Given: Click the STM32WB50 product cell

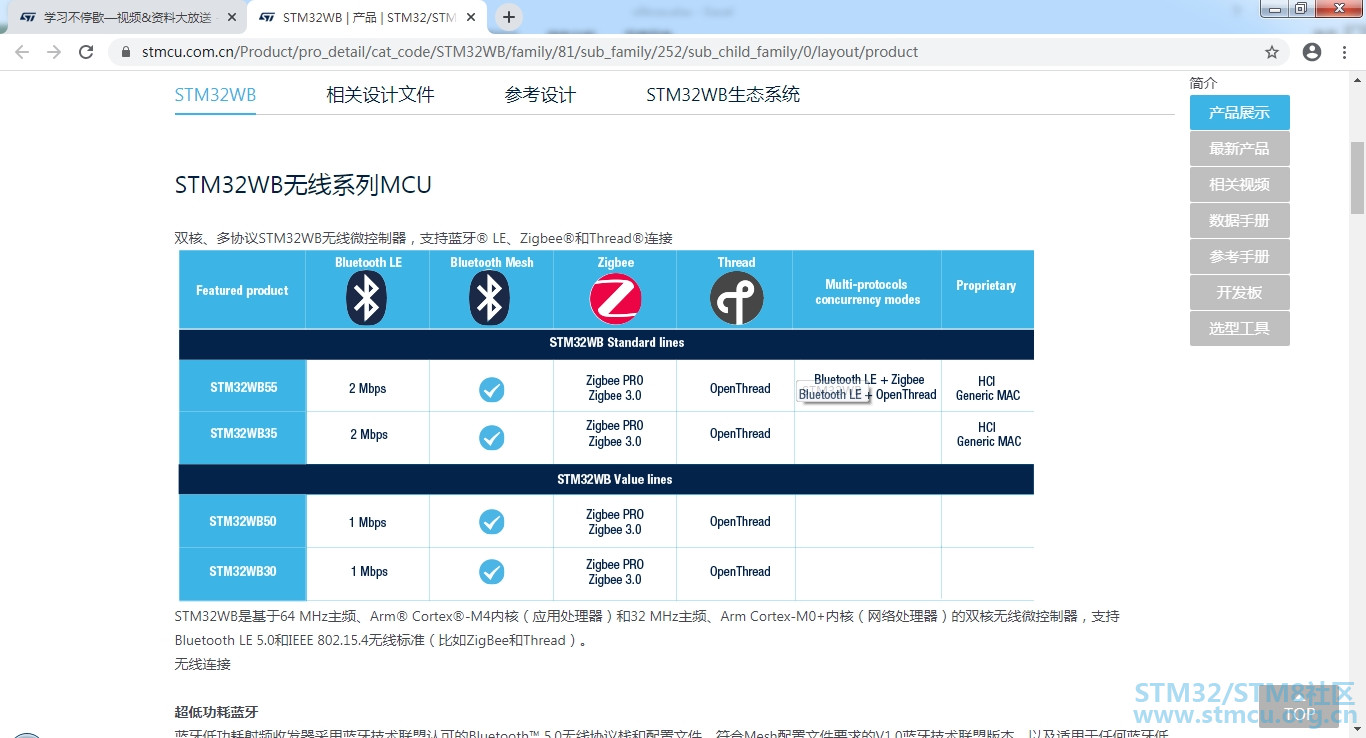Looking at the screenshot, I should point(243,521).
